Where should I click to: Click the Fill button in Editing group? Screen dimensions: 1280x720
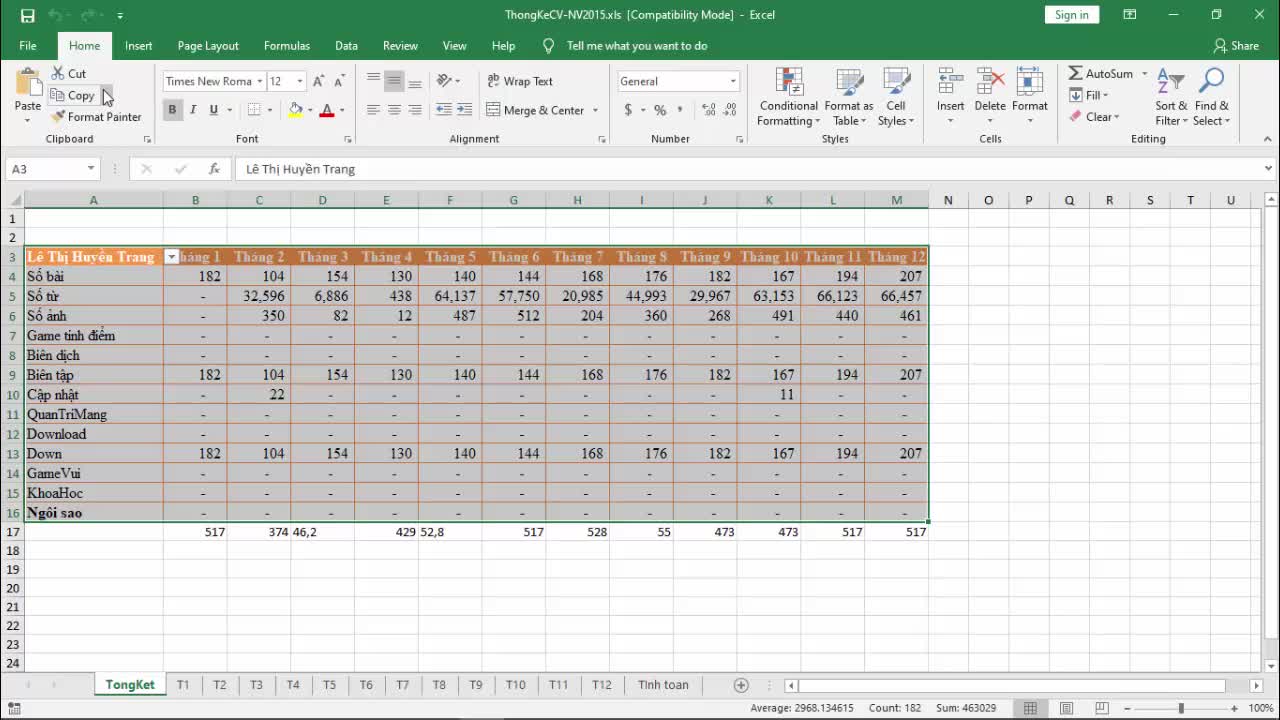click(1089, 95)
